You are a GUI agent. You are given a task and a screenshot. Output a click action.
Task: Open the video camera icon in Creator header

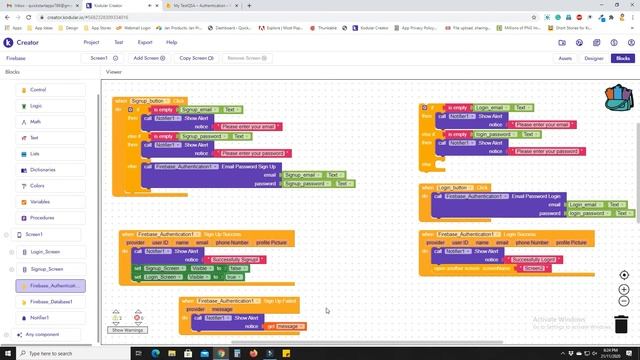[562, 42]
